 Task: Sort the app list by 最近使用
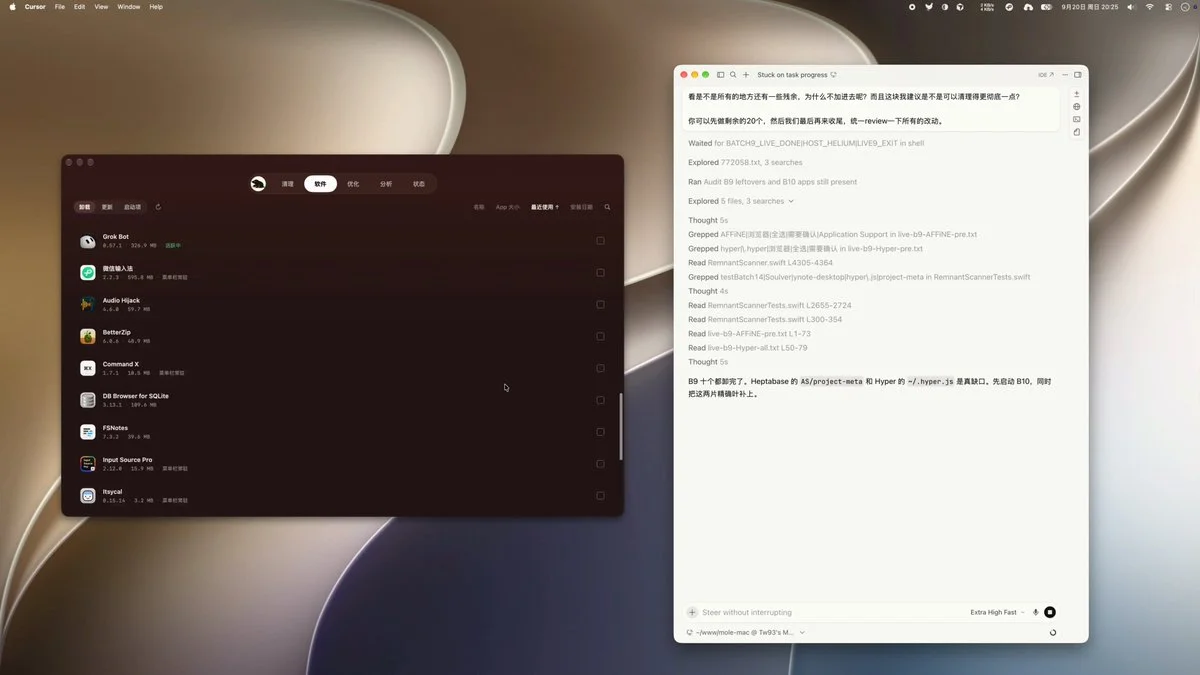click(x=545, y=207)
